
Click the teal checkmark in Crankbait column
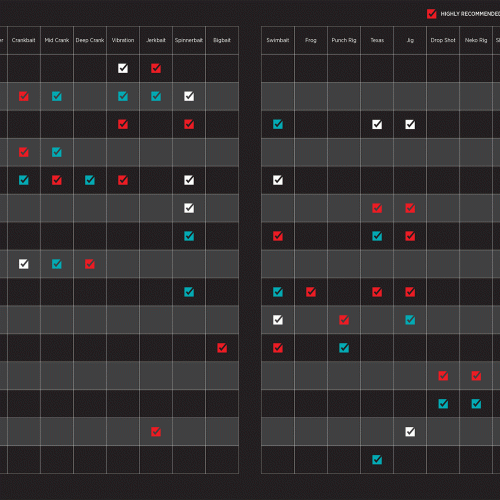[x=24, y=180]
